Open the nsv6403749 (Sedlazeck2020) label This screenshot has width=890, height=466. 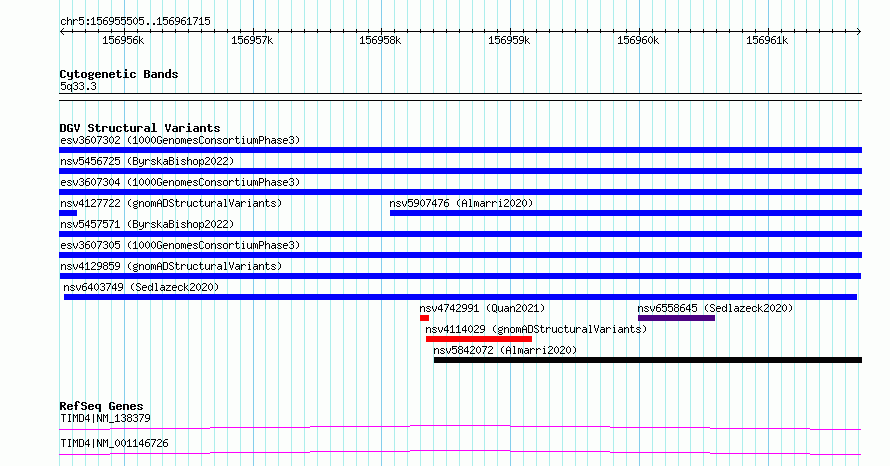(141, 287)
